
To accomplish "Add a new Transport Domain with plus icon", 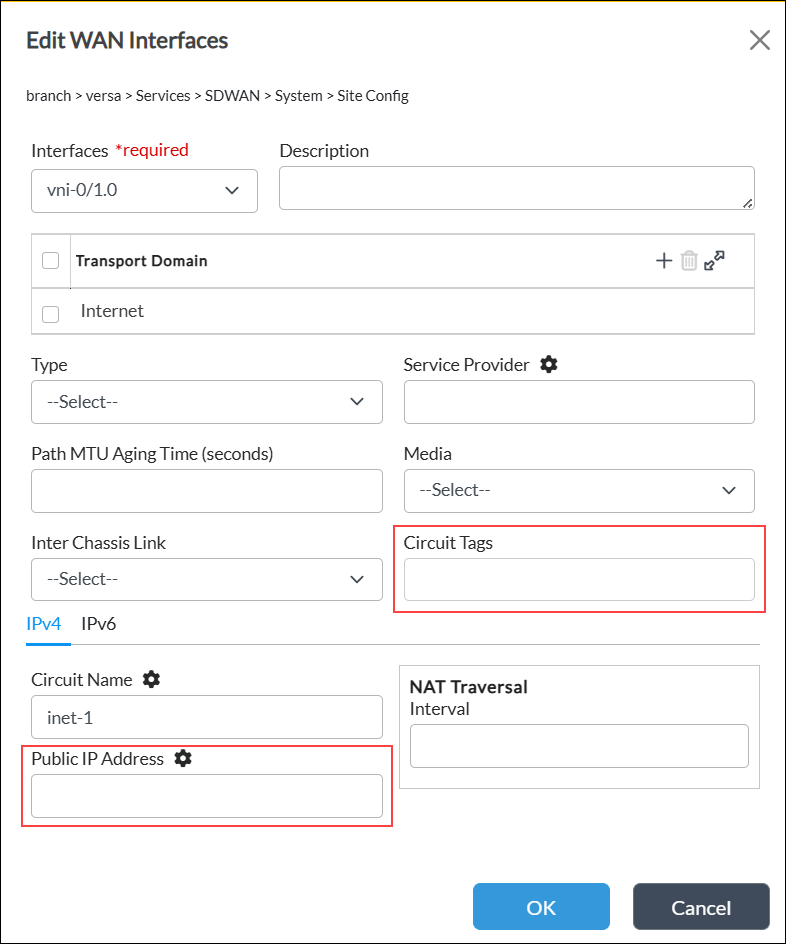I will point(663,261).
